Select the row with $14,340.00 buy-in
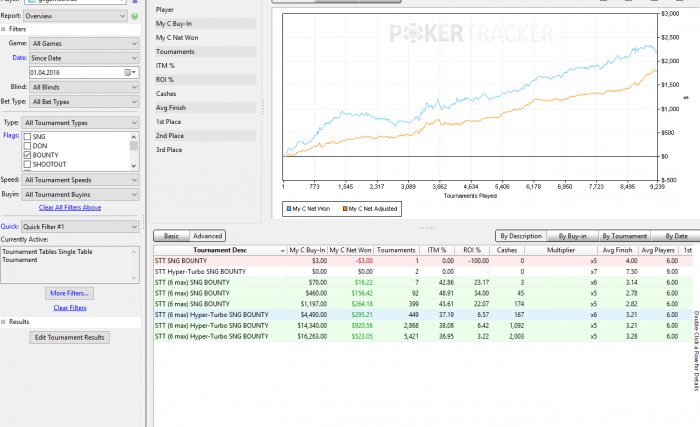Screen dimensions: 700x427 click(x=423, y=326)
